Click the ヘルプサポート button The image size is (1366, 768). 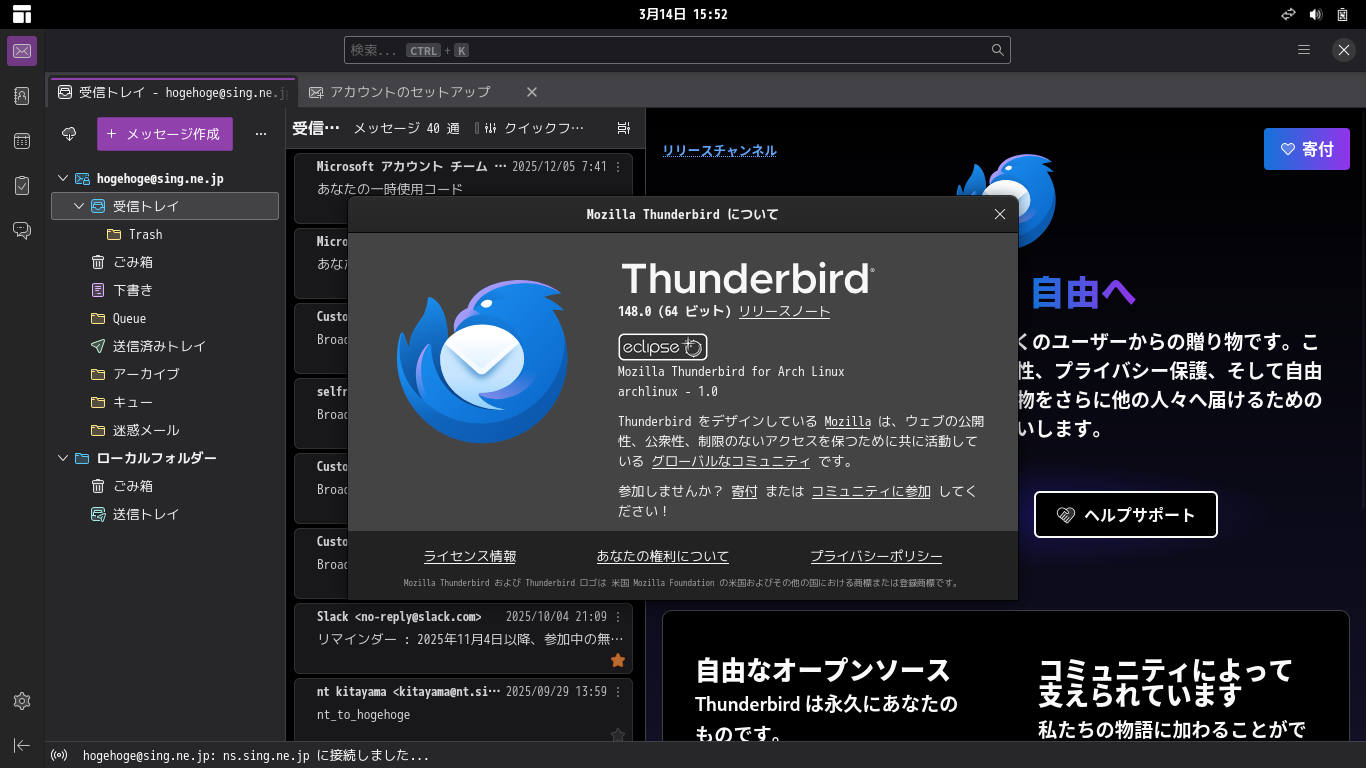click(x=1126, y=515)
